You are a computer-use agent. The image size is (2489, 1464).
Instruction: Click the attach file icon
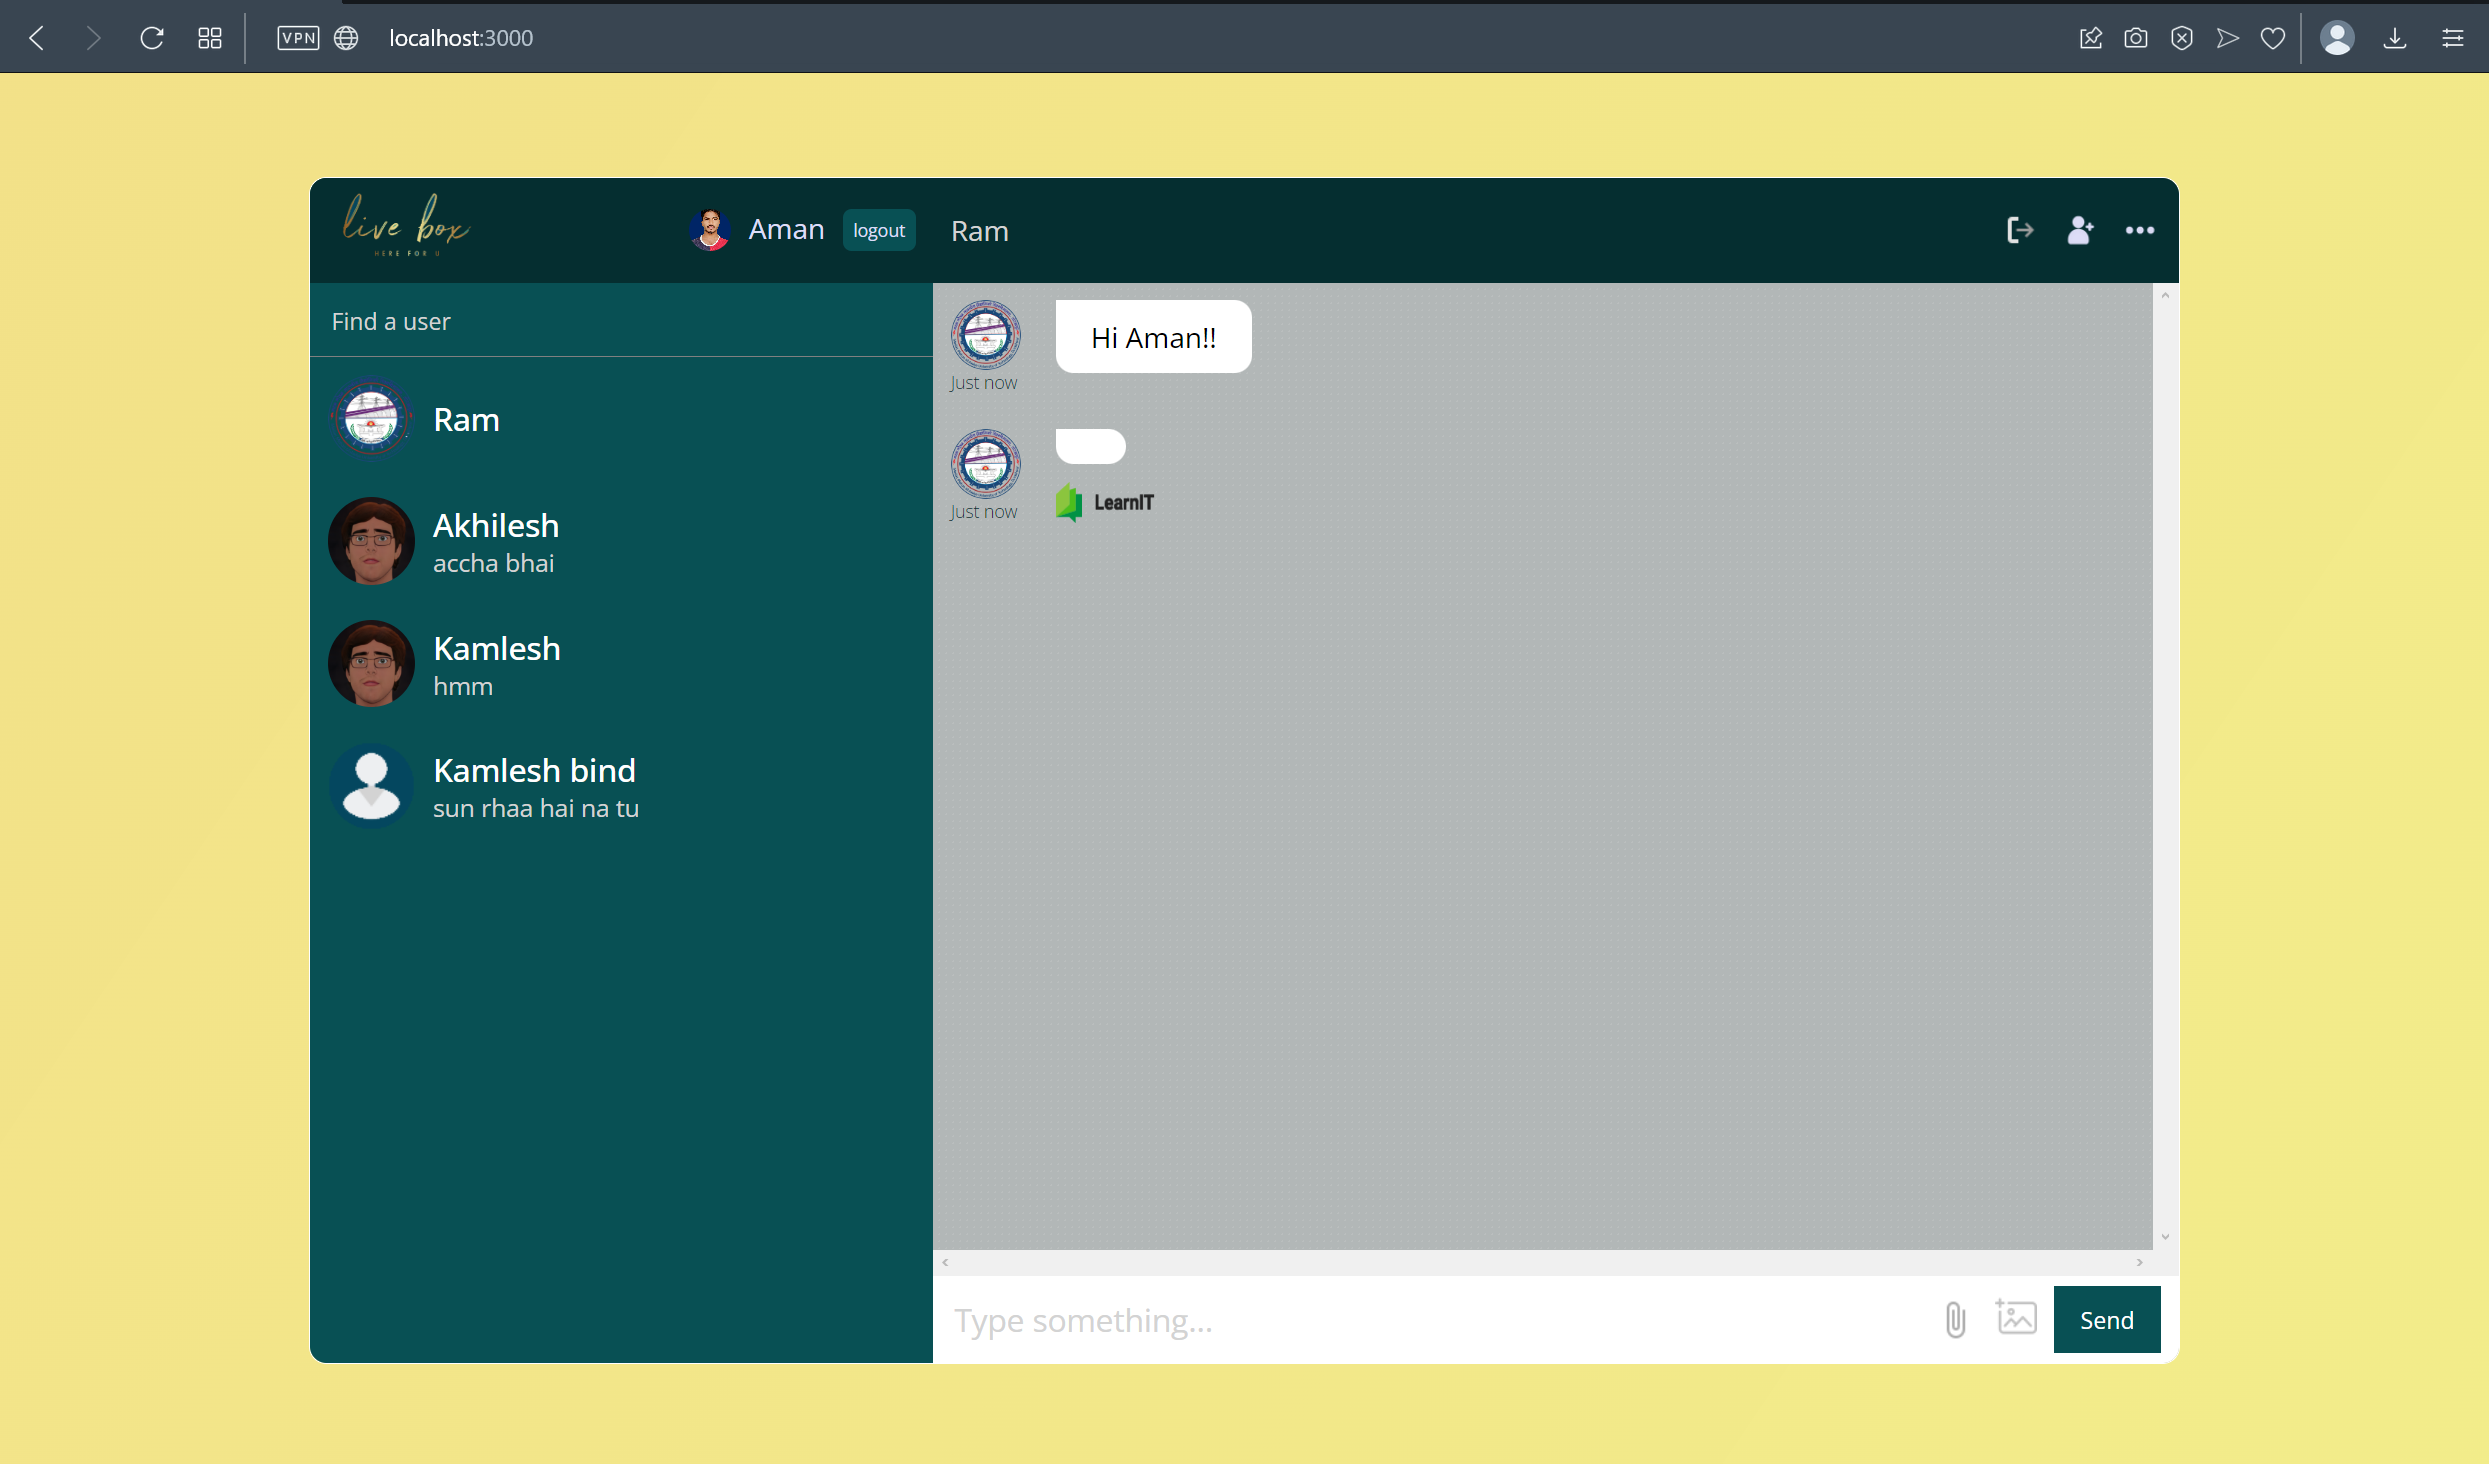[1954, 1319]
